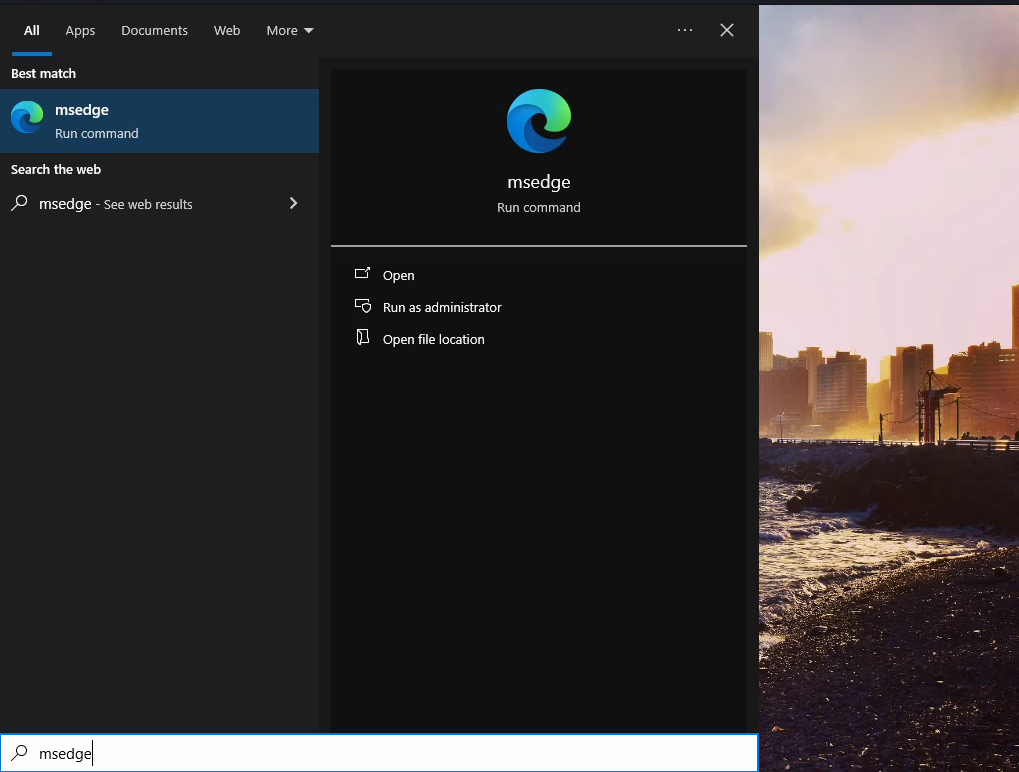Click the Run as administrator shield icon
The image size is (1019, 772).
point(362,306)
